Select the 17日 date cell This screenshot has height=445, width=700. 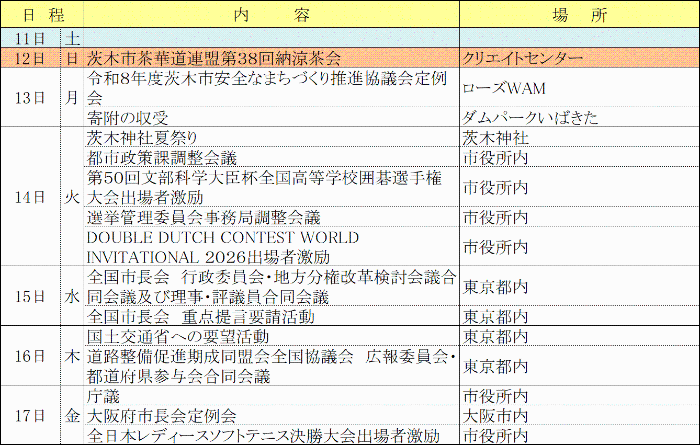click(30, 415)
